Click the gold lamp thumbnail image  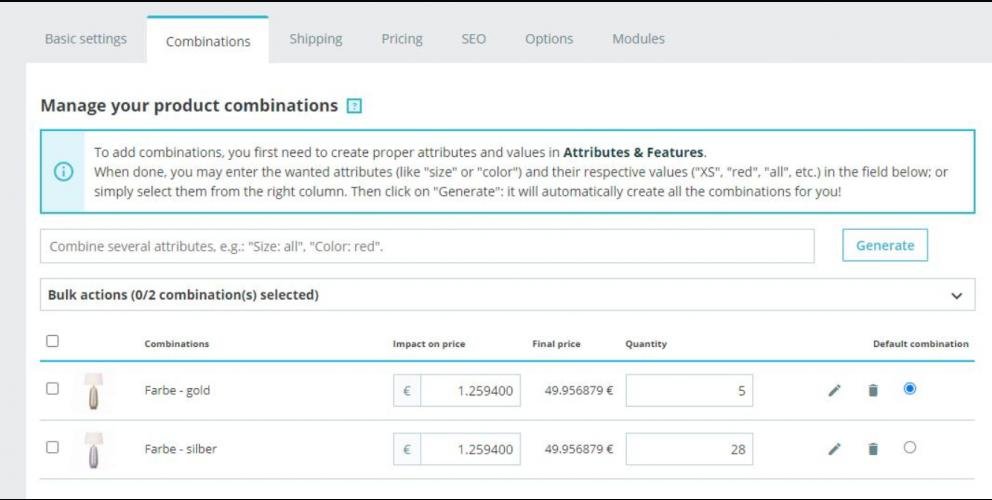(94, 391)
